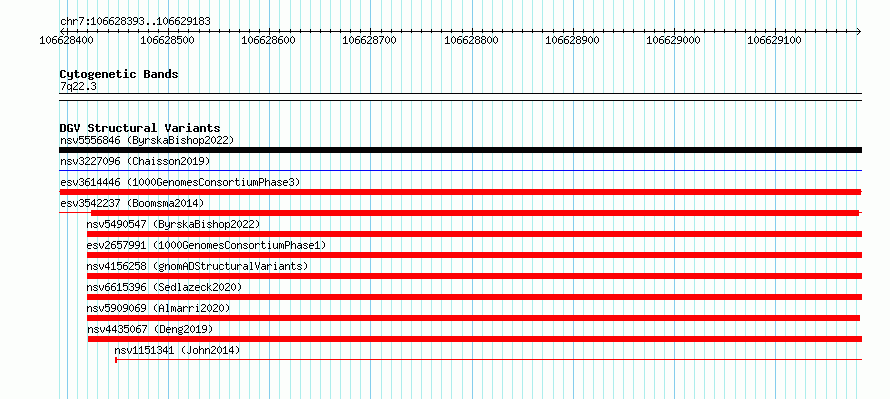The width and height of the screenshot is (890, 399).
Task: Click the red nsv6615396 variant bar
Action: coord(474,297)
